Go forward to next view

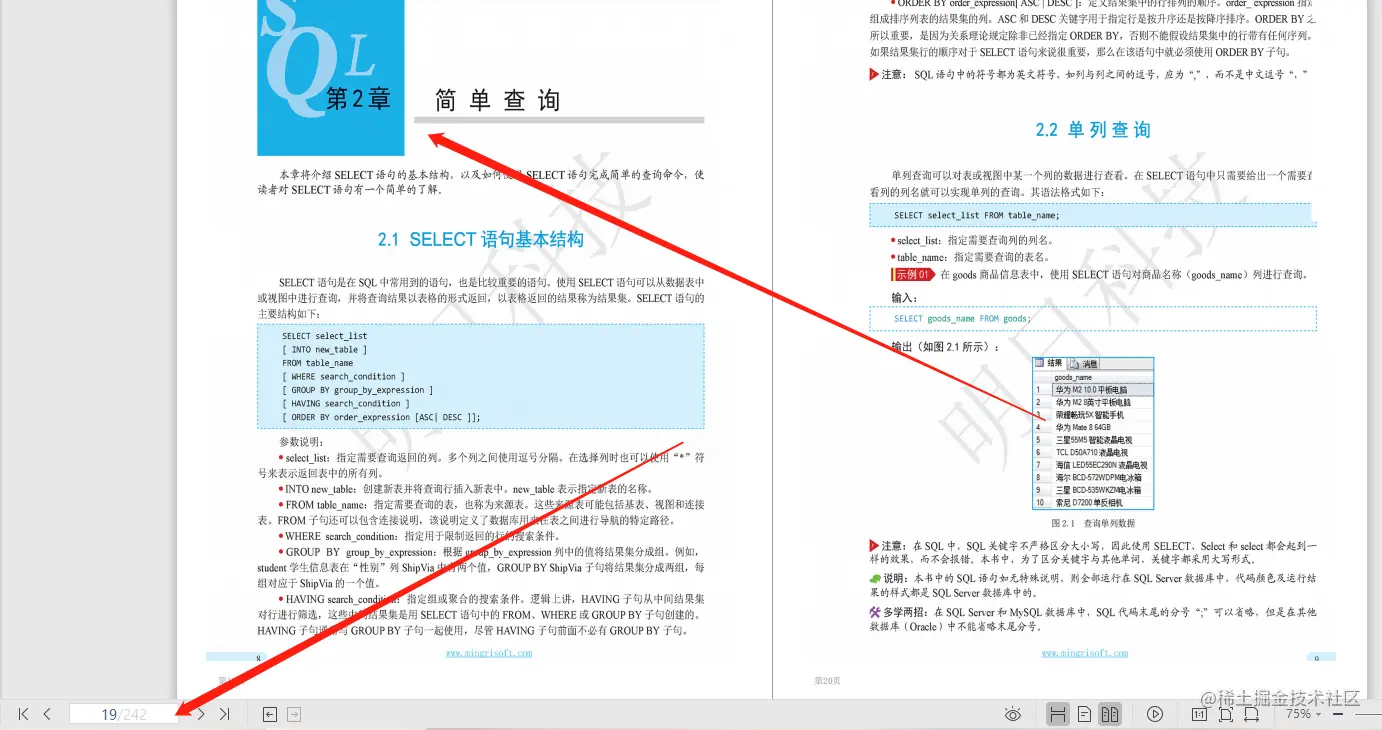tap(294, 714)
